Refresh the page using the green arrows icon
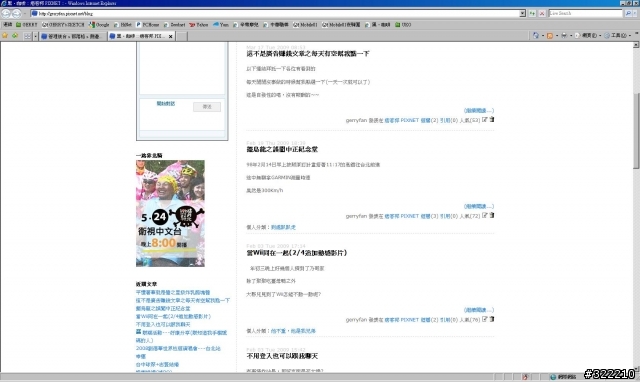Image resolution: width=640 pixels, height=382 pixels. point(532,13)
